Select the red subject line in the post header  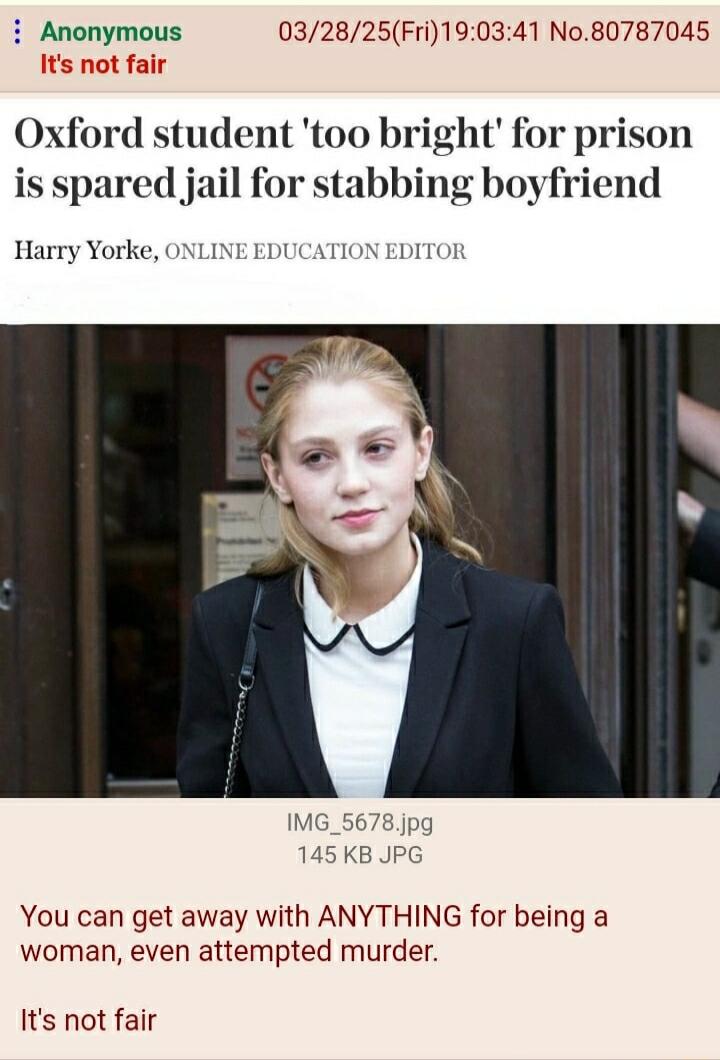[103, 65]
